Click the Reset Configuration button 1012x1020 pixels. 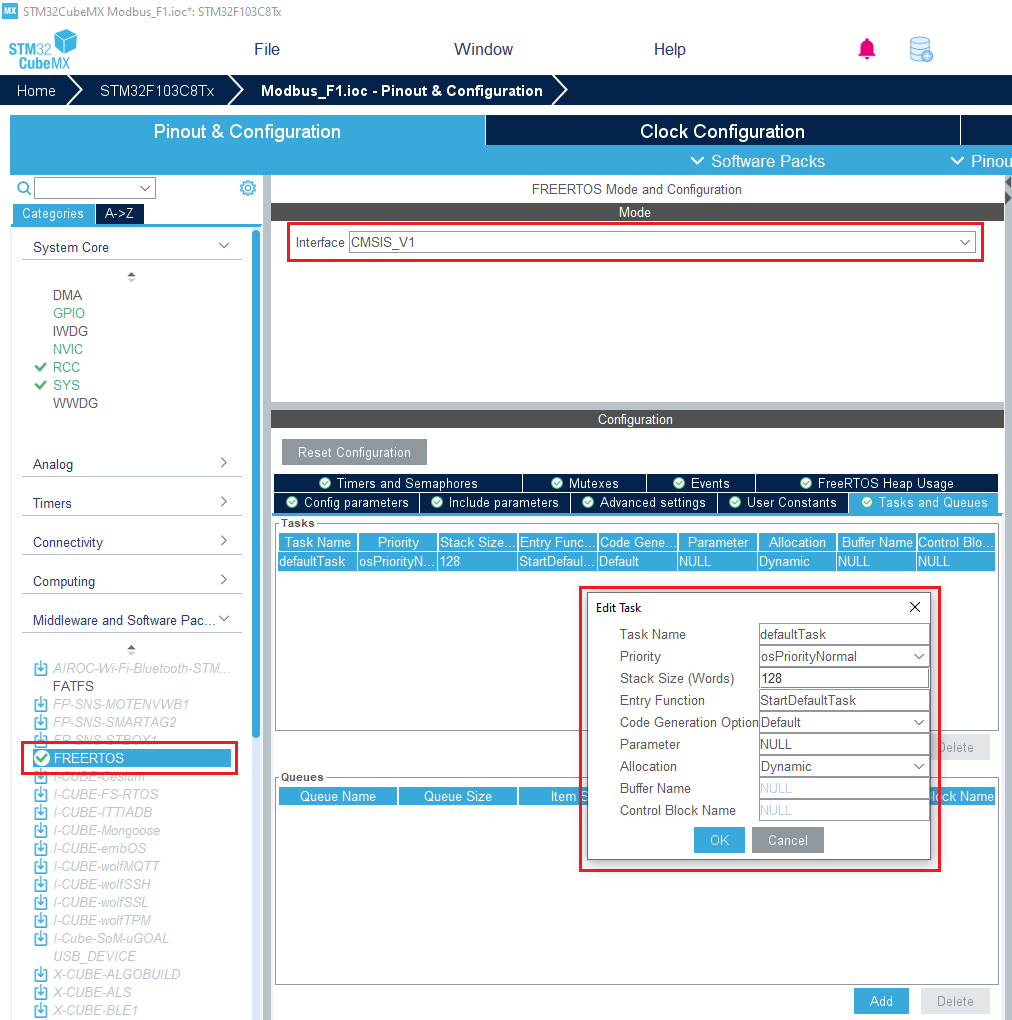[354, 452]
